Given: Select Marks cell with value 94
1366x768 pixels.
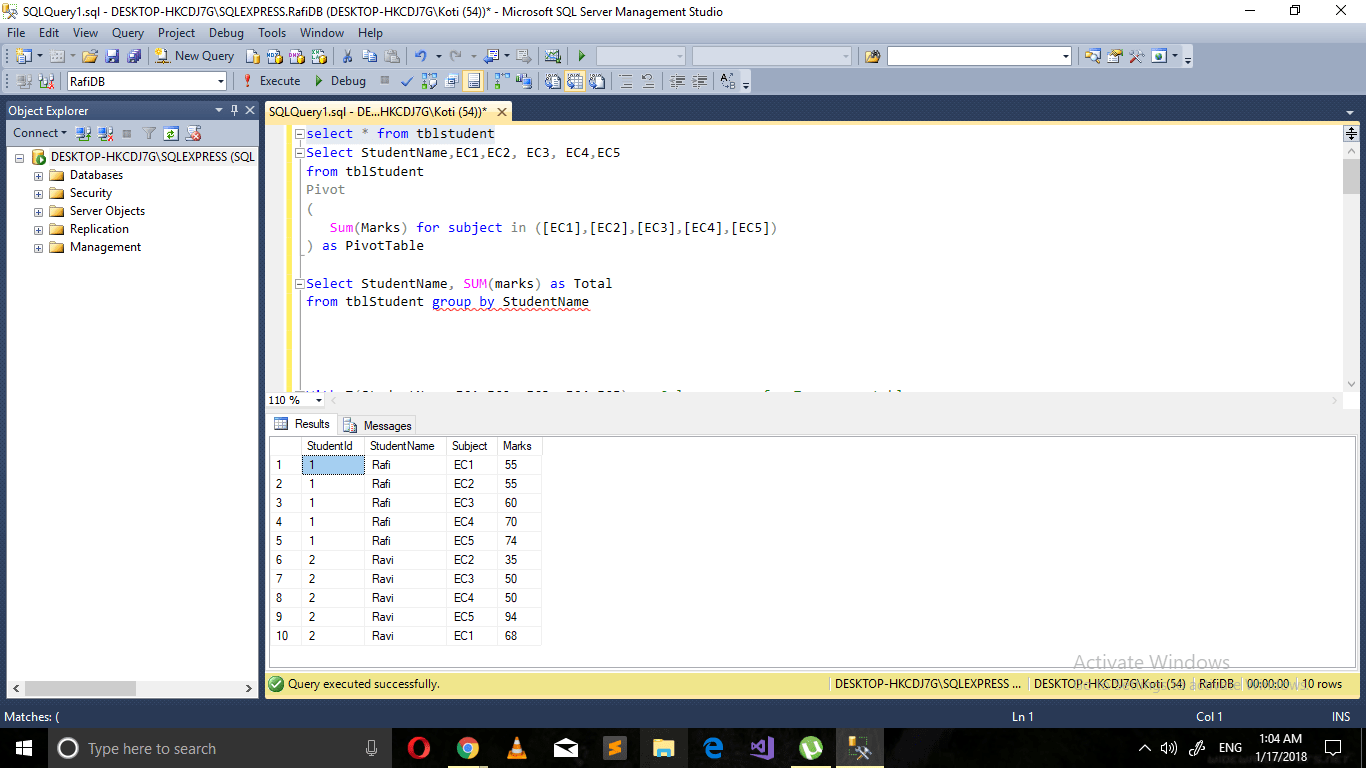Looking at the screenshot, I should (519, 617).
